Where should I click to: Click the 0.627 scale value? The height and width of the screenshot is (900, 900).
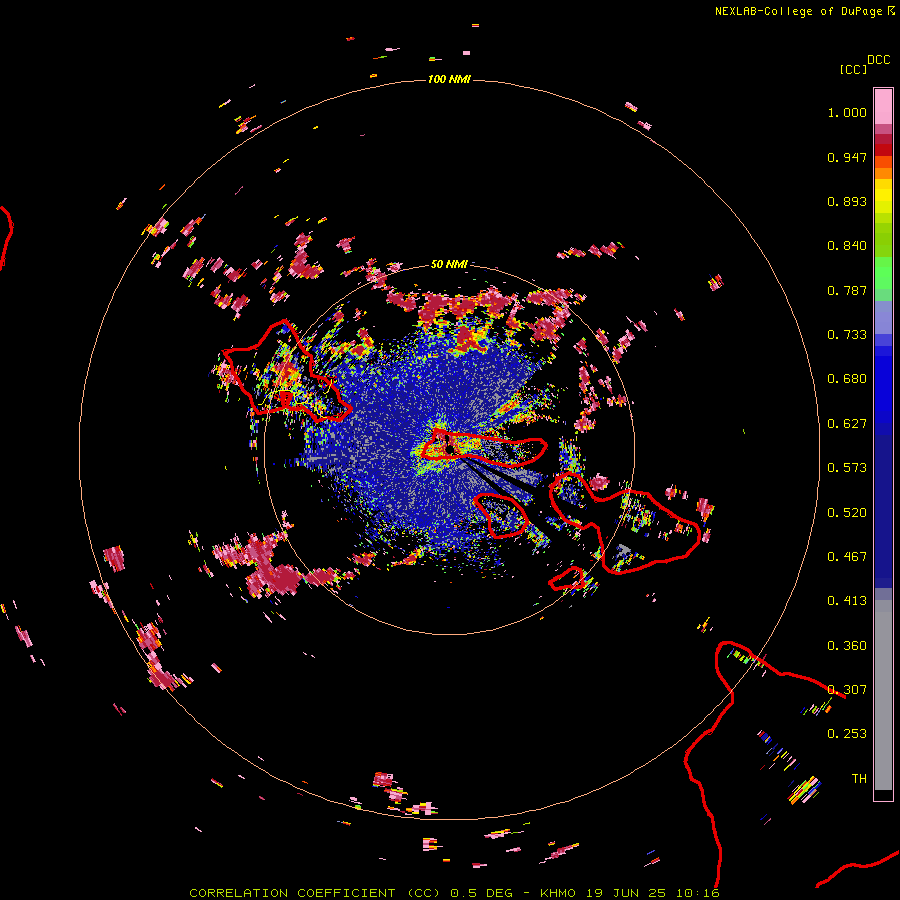coord(847,424)
